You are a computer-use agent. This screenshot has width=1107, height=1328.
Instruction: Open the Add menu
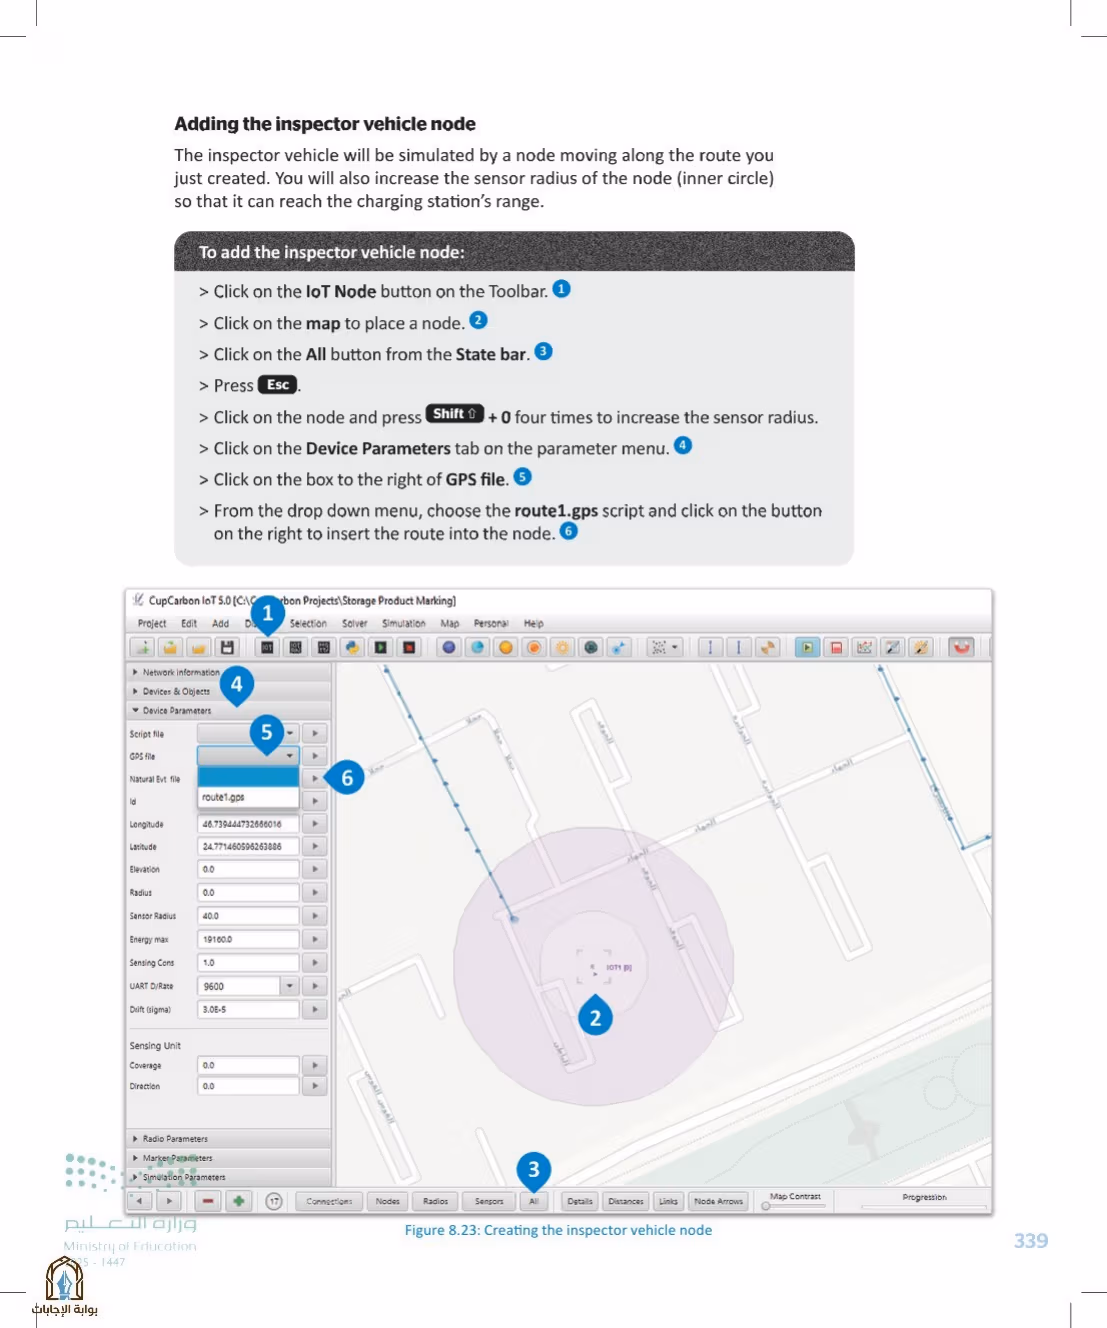pos(220,623)
